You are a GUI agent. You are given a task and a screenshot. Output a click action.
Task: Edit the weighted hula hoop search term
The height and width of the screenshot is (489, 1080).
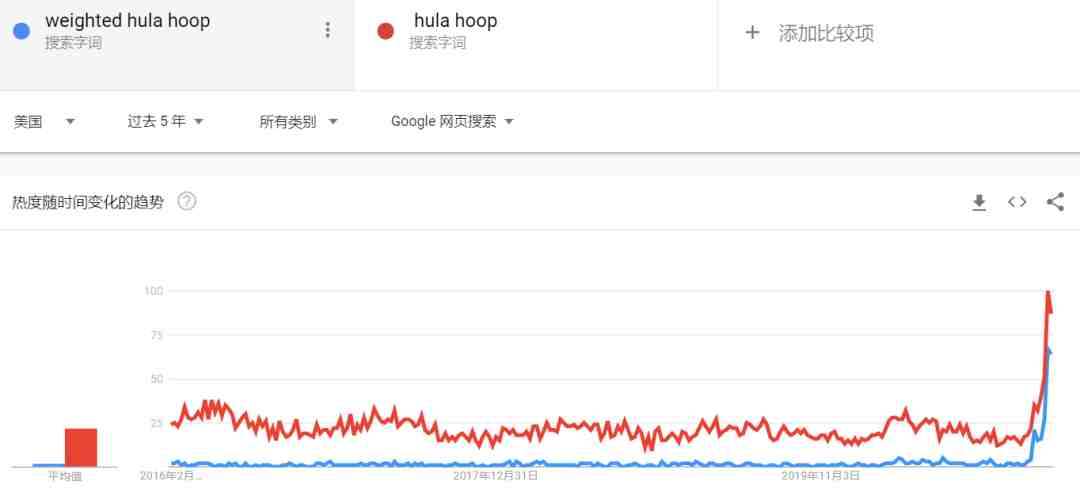(127, 21)
